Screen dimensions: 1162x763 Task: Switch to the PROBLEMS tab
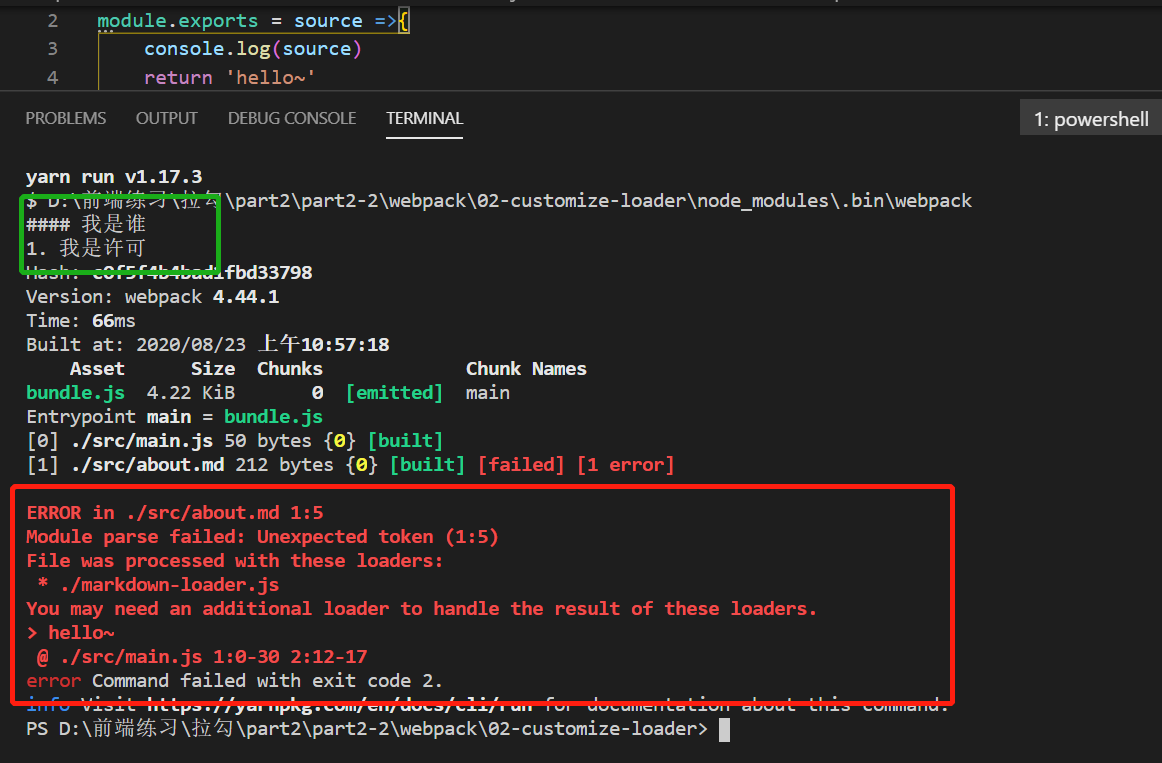pos(66,119)
